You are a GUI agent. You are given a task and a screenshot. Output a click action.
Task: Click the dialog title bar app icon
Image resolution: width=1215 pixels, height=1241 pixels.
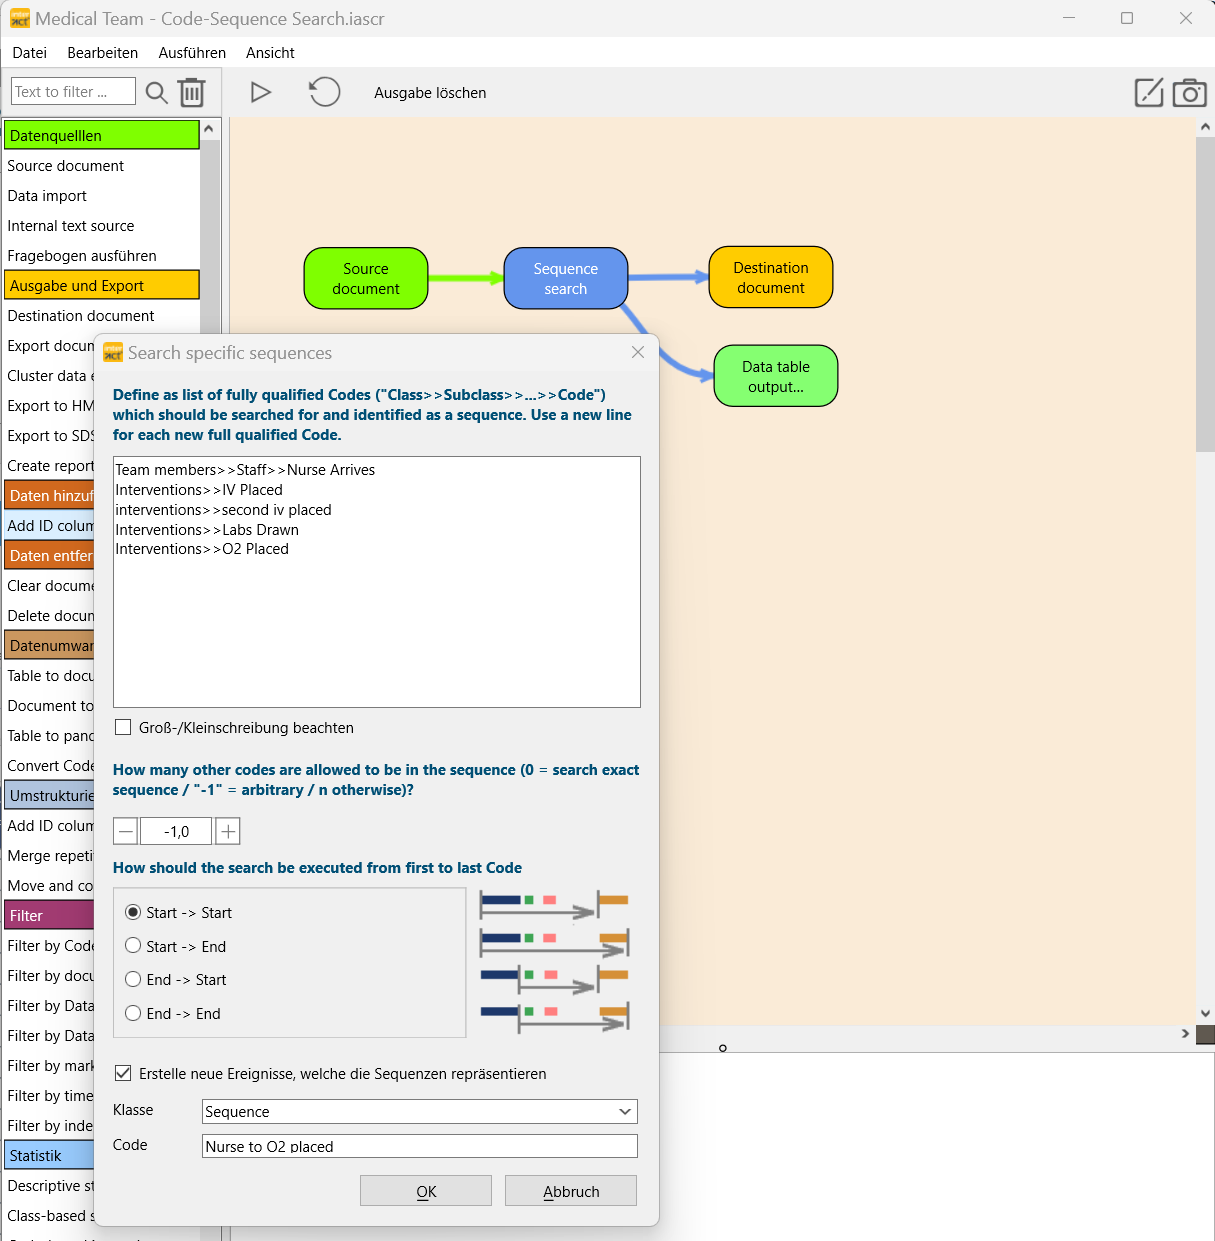pyautogui.click(x=113, y=353)
